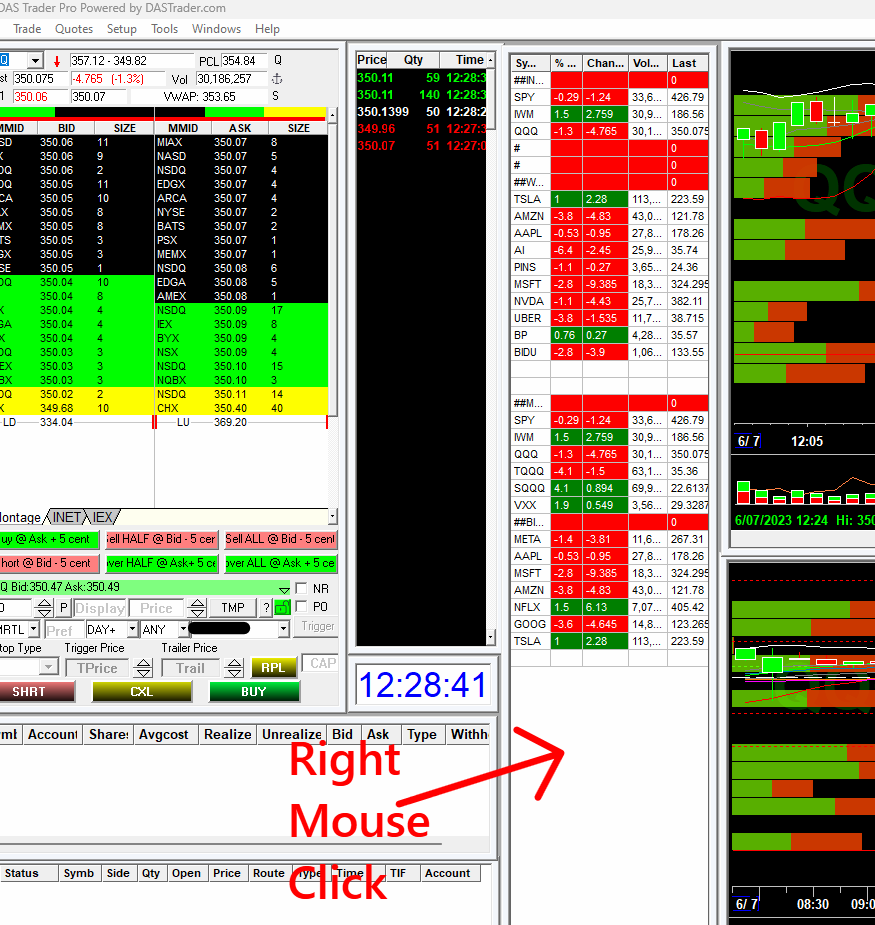Image resolution: width=875 pixels, height=925 pixels.
Task: Click the RPL replace button
Action: (x=273, y=668)
